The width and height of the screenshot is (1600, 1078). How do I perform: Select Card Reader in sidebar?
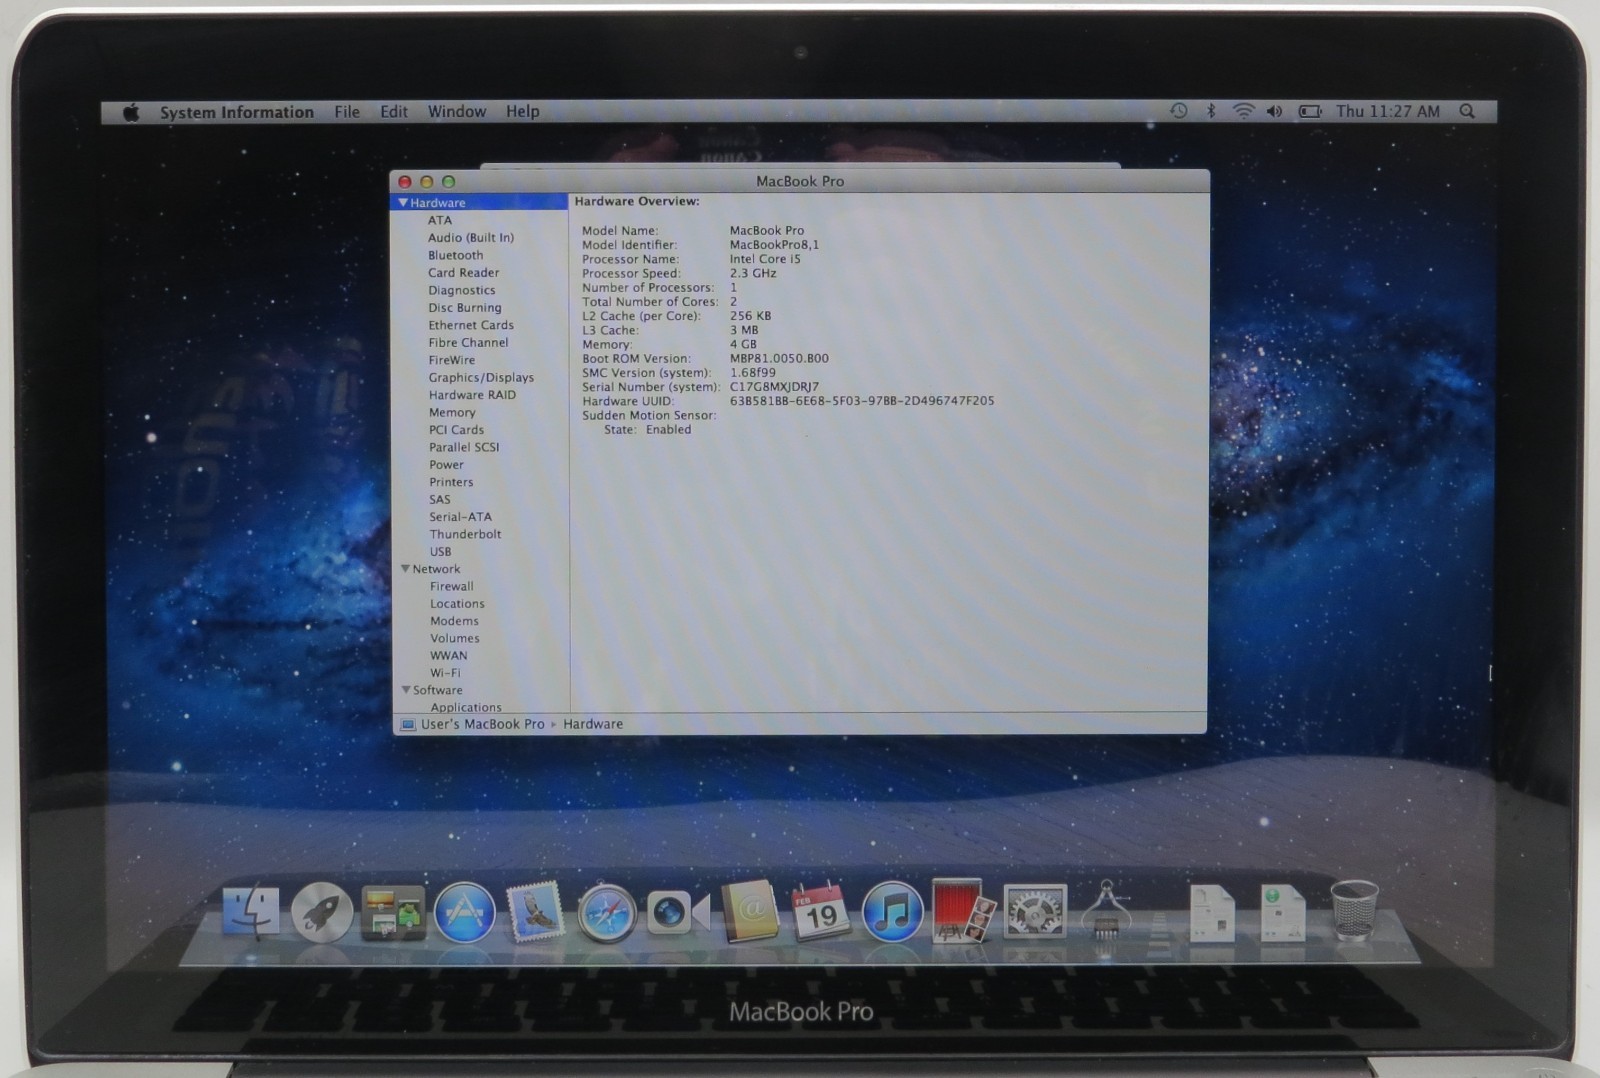tap(464, 272)
